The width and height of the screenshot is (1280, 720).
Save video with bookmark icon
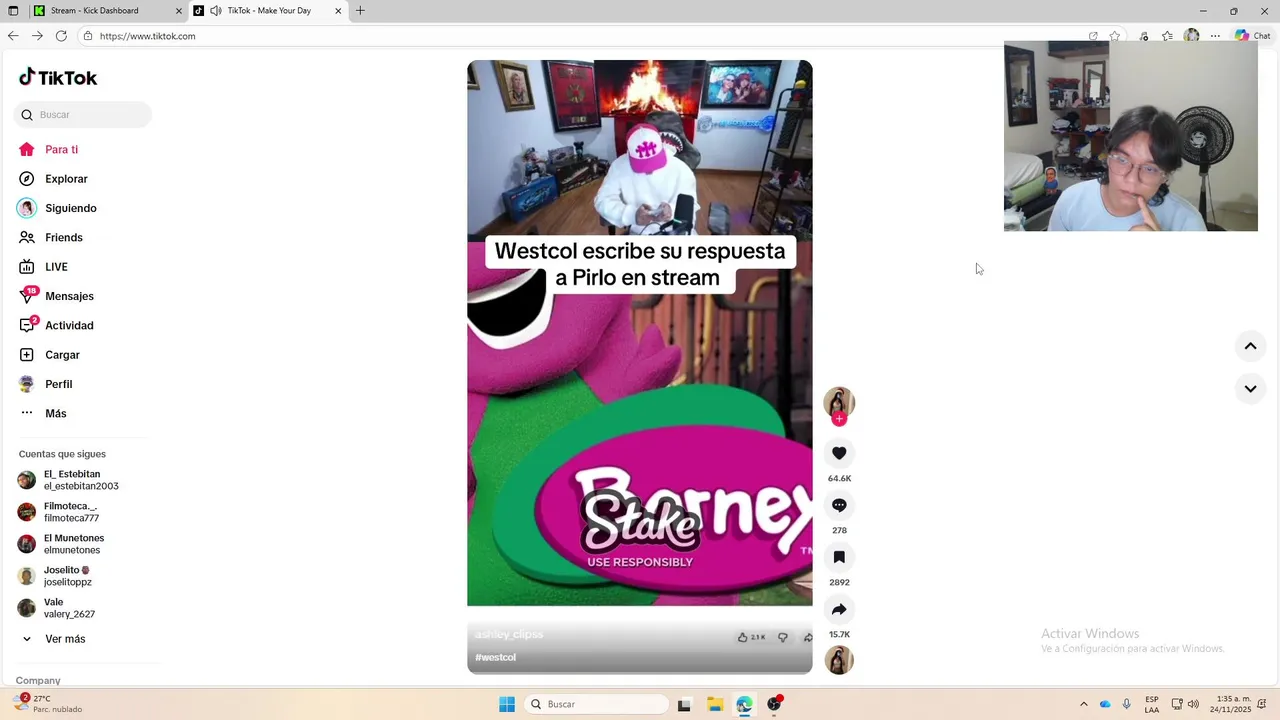point(839,557)
